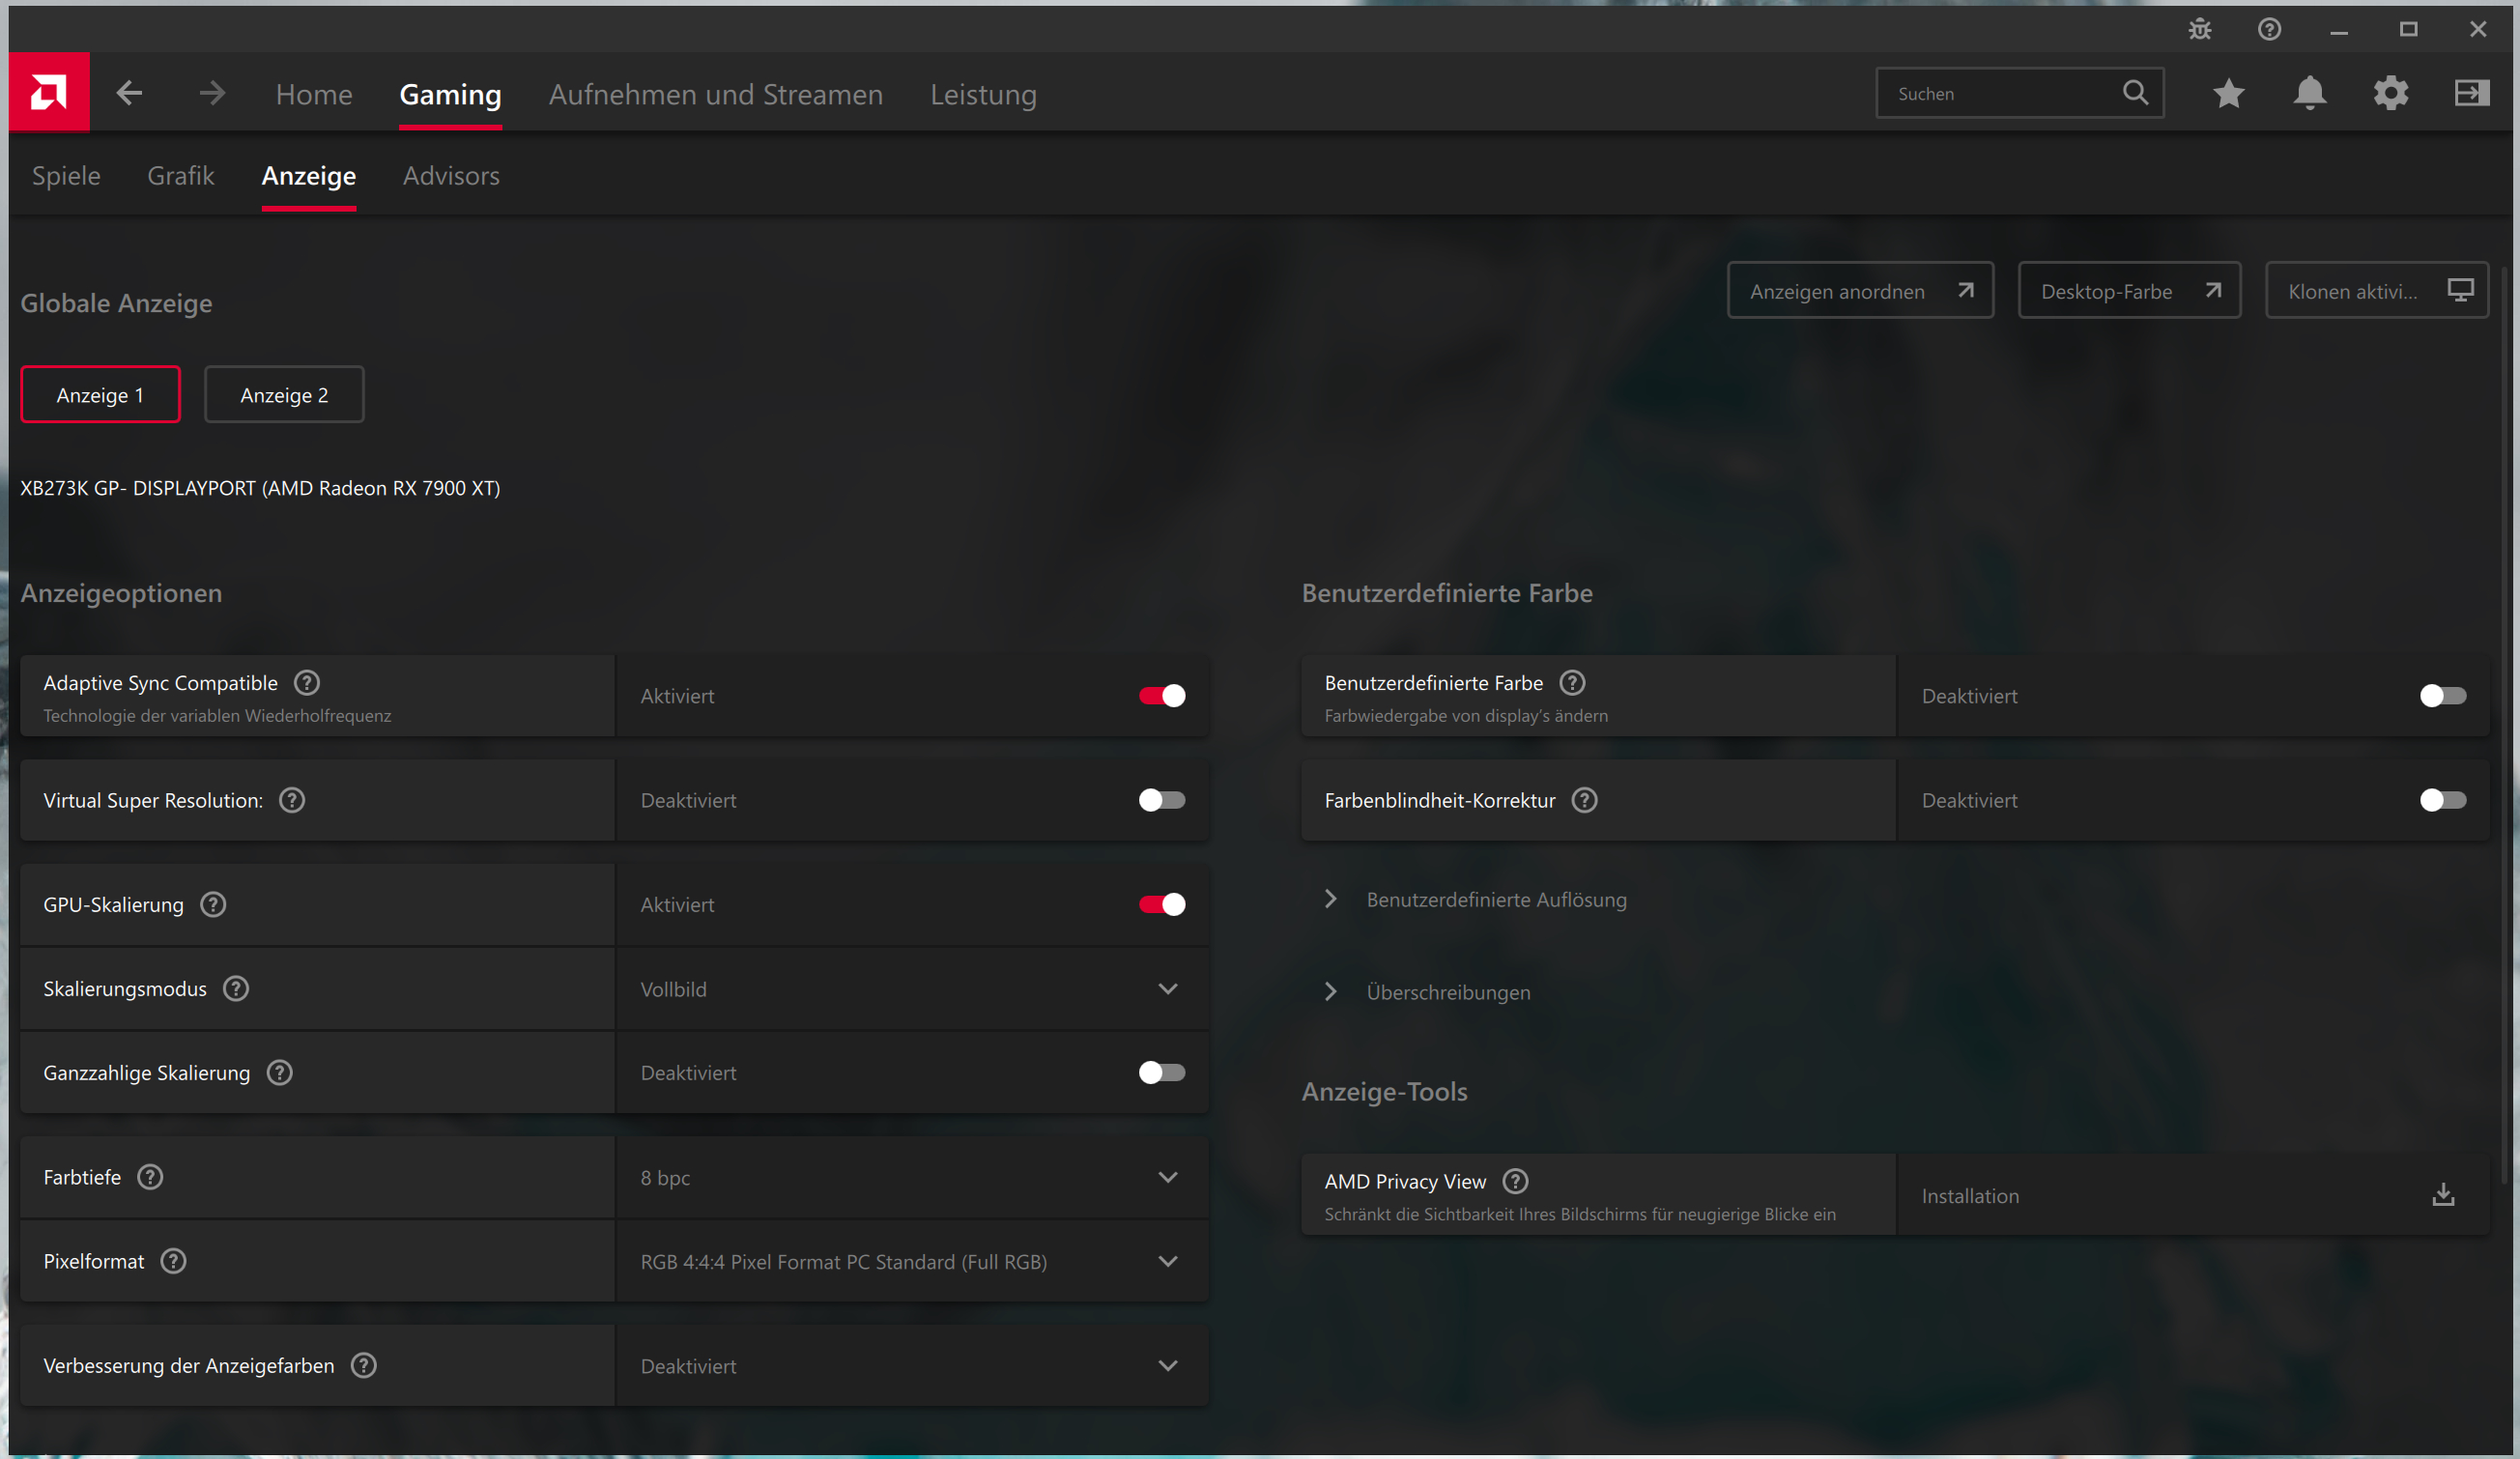Open notifications via the bell icon
Screen dimensions: 2520x1459
pyautogui.click(x=2309, y=94)
